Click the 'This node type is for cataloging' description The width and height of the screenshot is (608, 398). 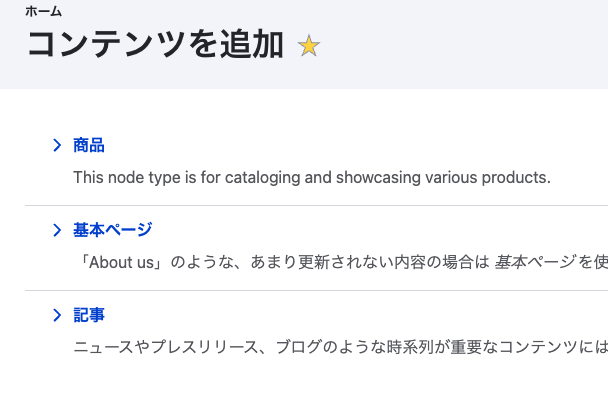pyautogui.click(x=312, y=178)
